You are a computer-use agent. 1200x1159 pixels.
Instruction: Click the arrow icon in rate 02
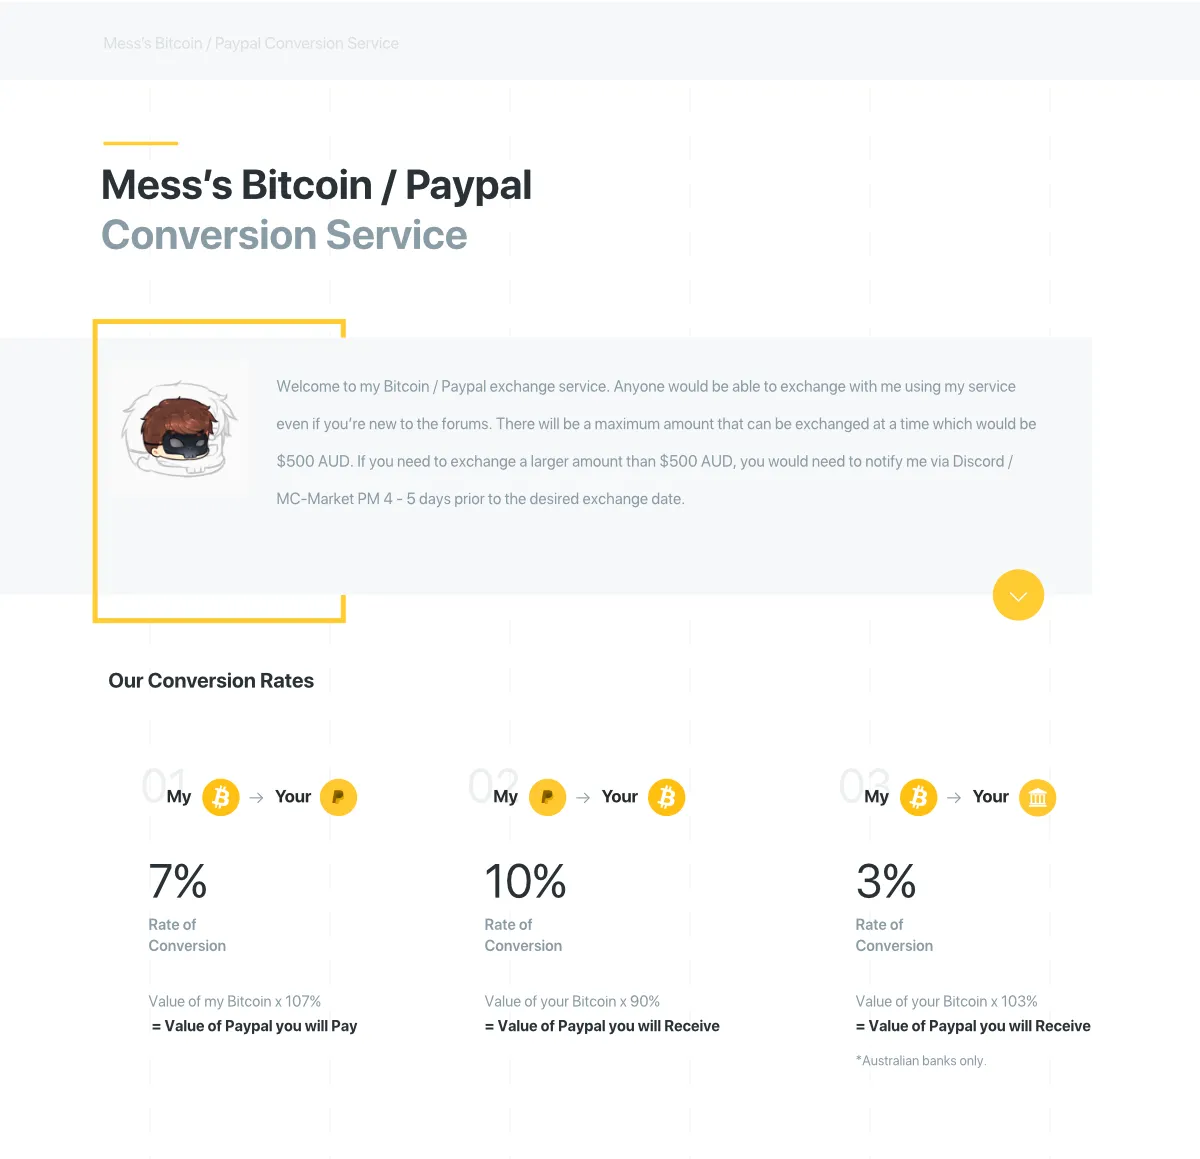click(583, 797)
